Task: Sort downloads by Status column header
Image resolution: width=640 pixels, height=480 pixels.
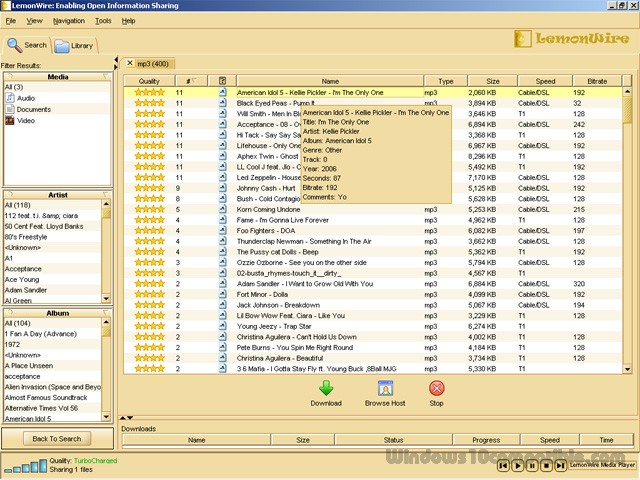Action: coord(393,440)
